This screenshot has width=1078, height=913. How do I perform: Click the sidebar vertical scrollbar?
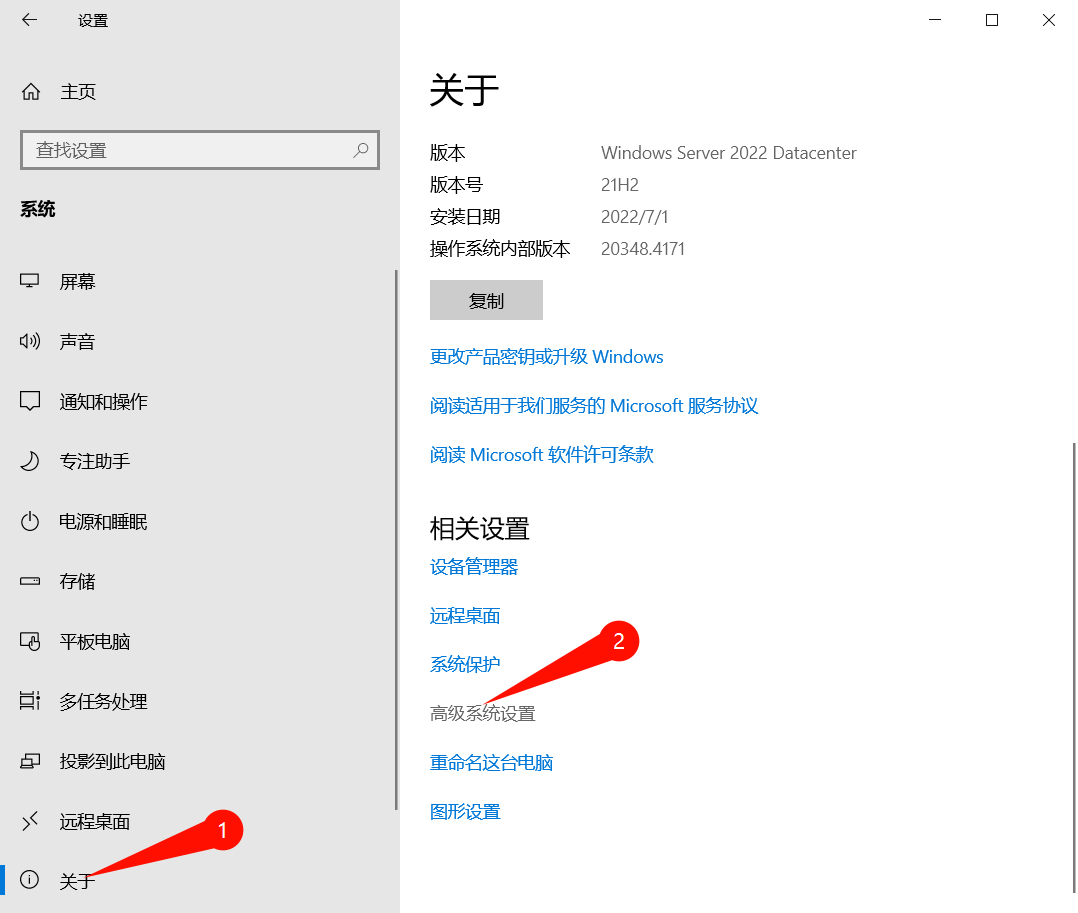coord(396,540)
